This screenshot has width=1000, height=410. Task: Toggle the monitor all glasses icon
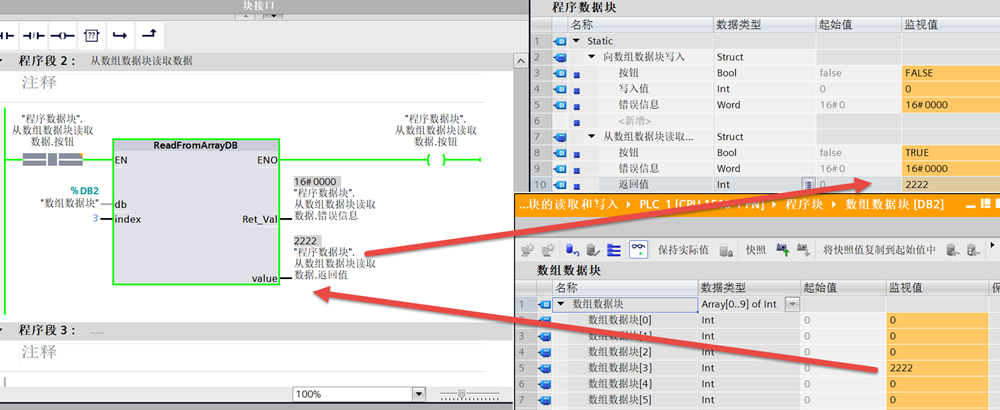(x=637, y=249)
